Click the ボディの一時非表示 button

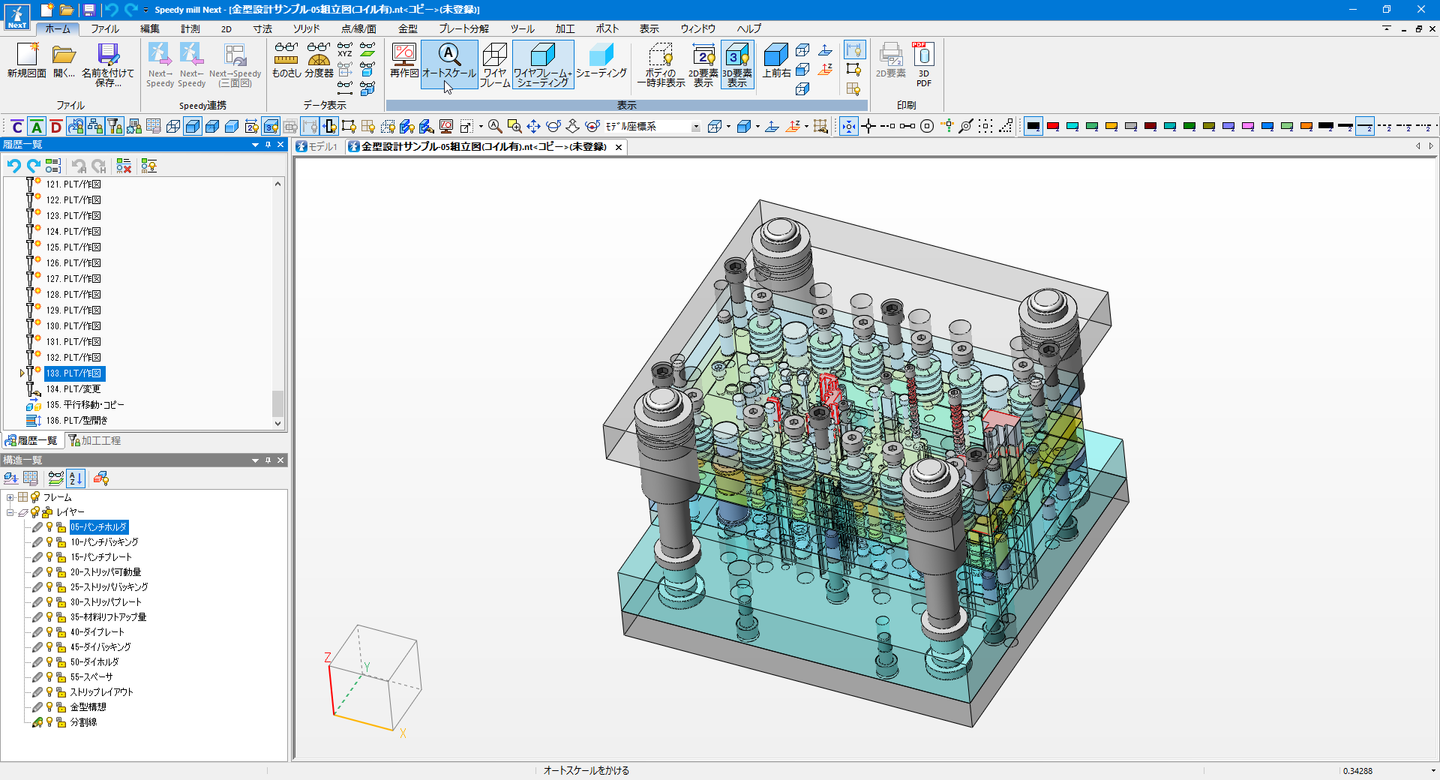660,63
